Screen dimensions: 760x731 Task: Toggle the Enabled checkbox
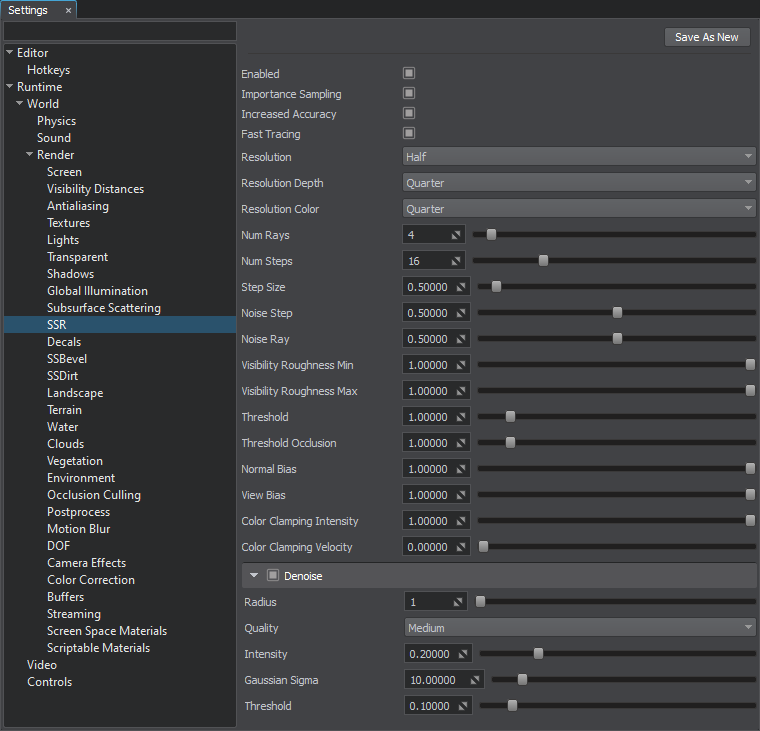point(409,73)
